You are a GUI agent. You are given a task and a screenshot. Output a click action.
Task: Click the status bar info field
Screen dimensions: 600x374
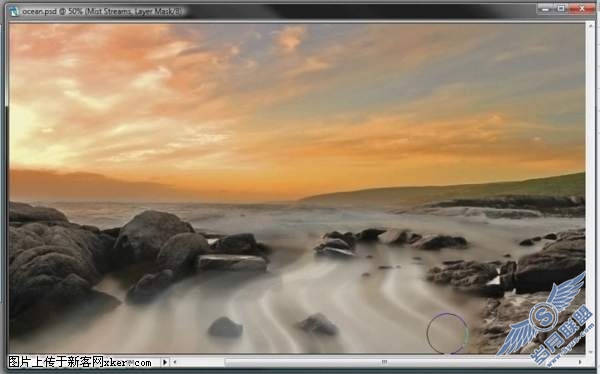point(84,362)
